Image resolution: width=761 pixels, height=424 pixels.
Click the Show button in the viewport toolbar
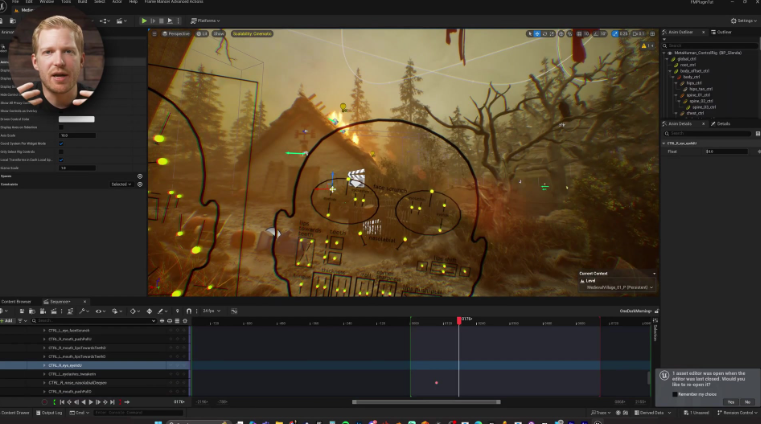(x=219, y=34)
